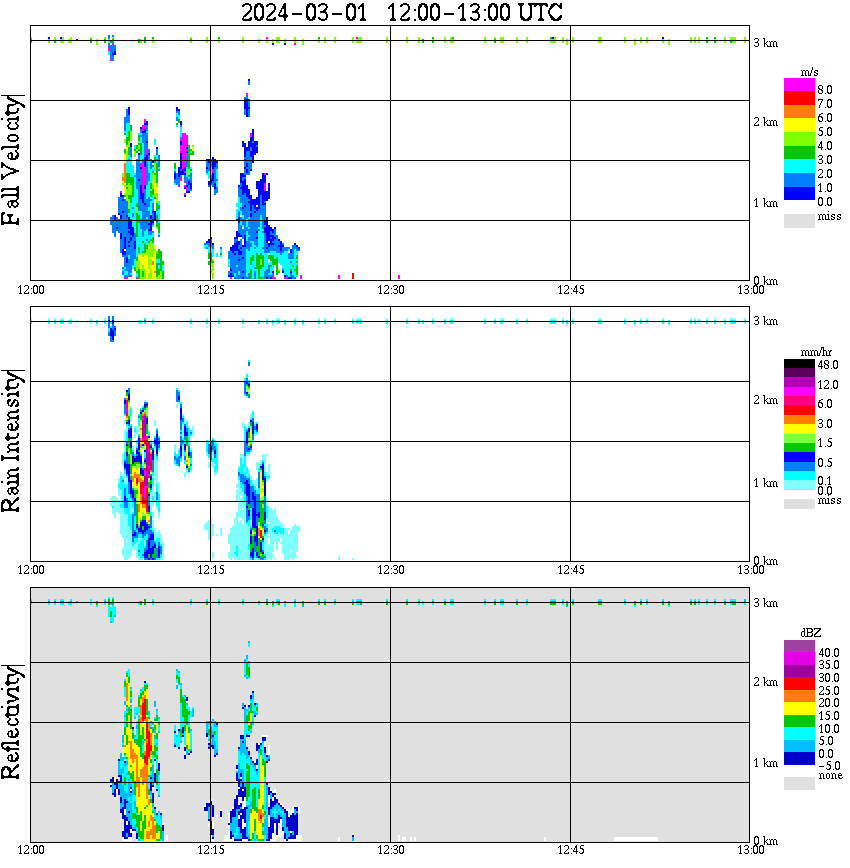Click the magenta 8.0 m/s legend swatch
The width and height of the screenshot is (850, 868).
[x=799, y=84]
